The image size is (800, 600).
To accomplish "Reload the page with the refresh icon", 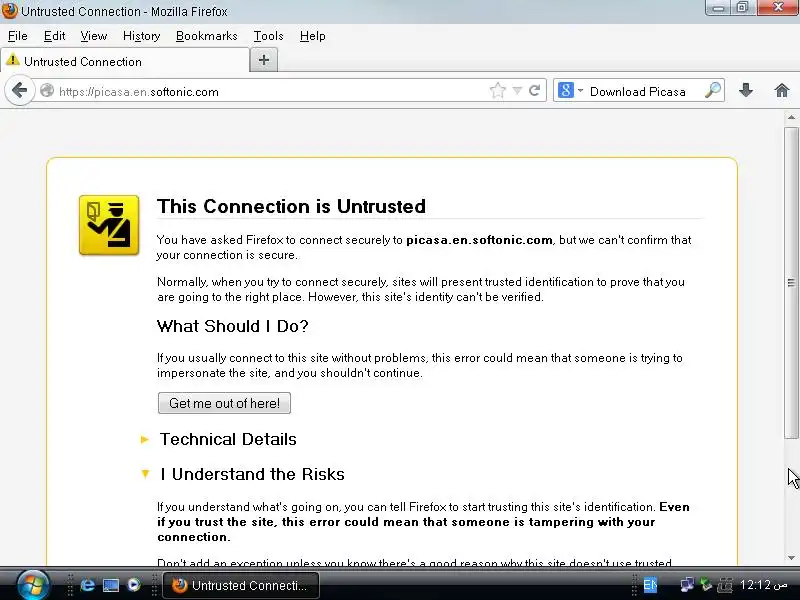I will [x=534, y=91].
